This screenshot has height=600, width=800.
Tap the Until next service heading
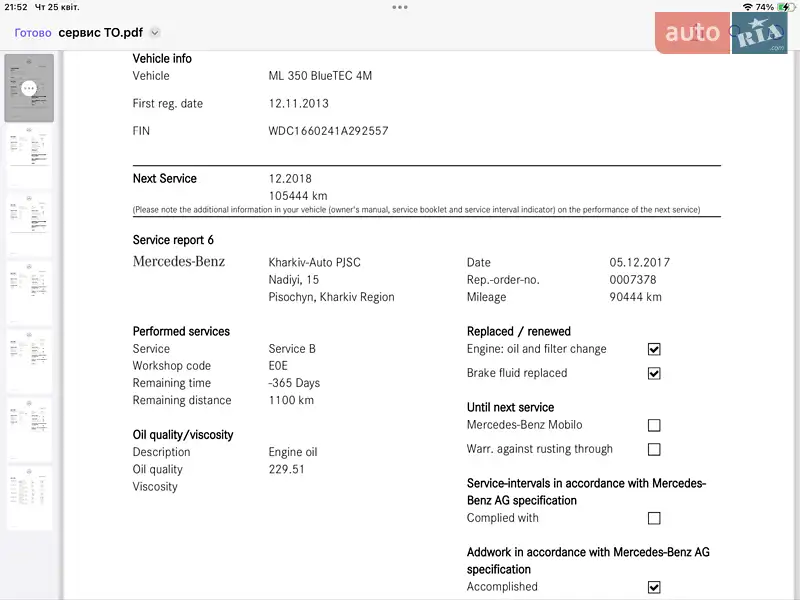point(510,407)
